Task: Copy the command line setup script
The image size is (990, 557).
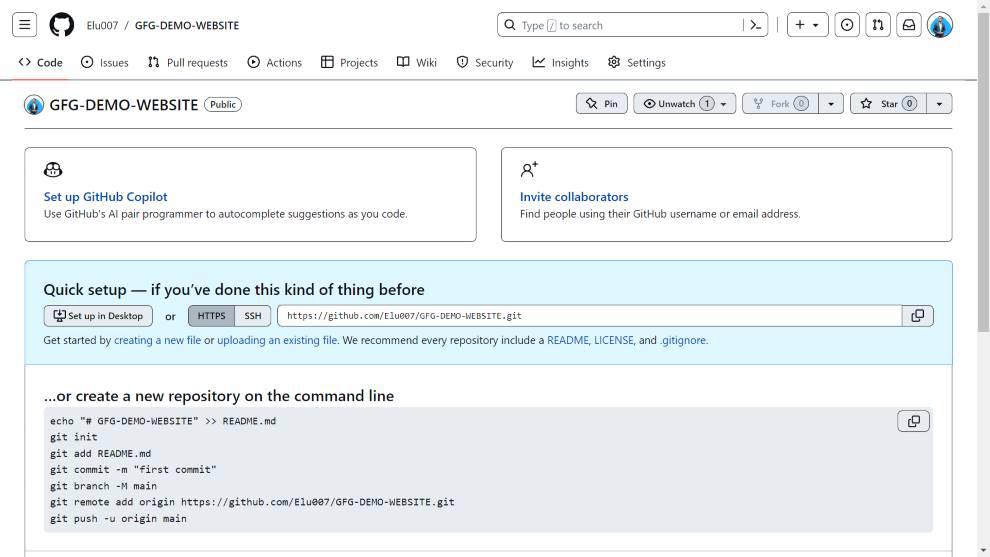Action: pyautogui.click(x=913, y=421)
